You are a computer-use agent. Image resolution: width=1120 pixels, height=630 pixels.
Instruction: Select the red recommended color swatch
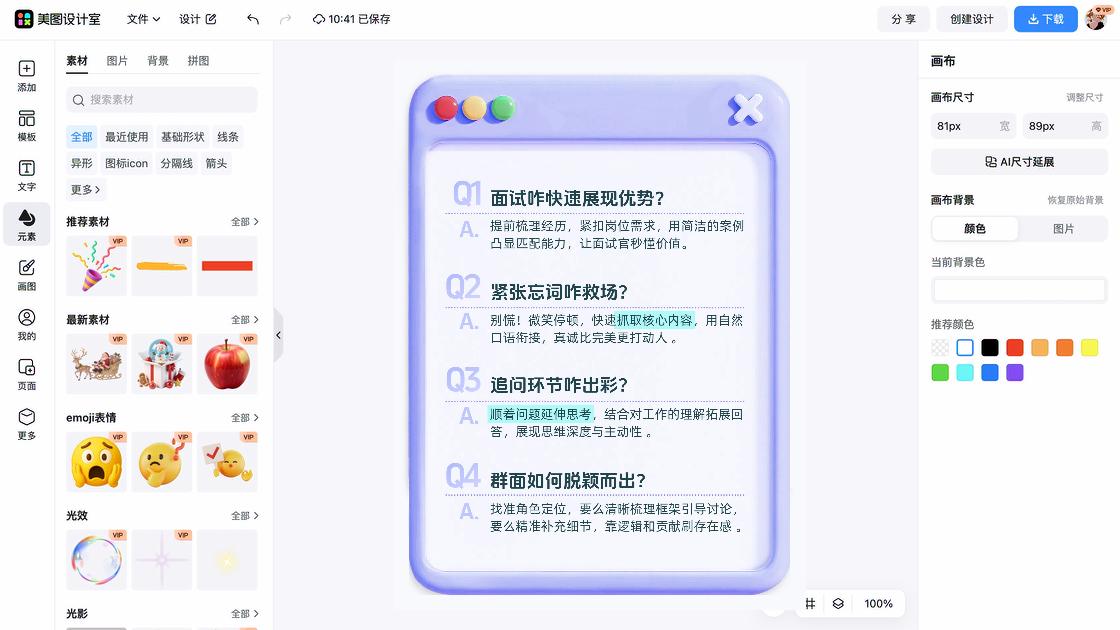tap(1014, 348)
